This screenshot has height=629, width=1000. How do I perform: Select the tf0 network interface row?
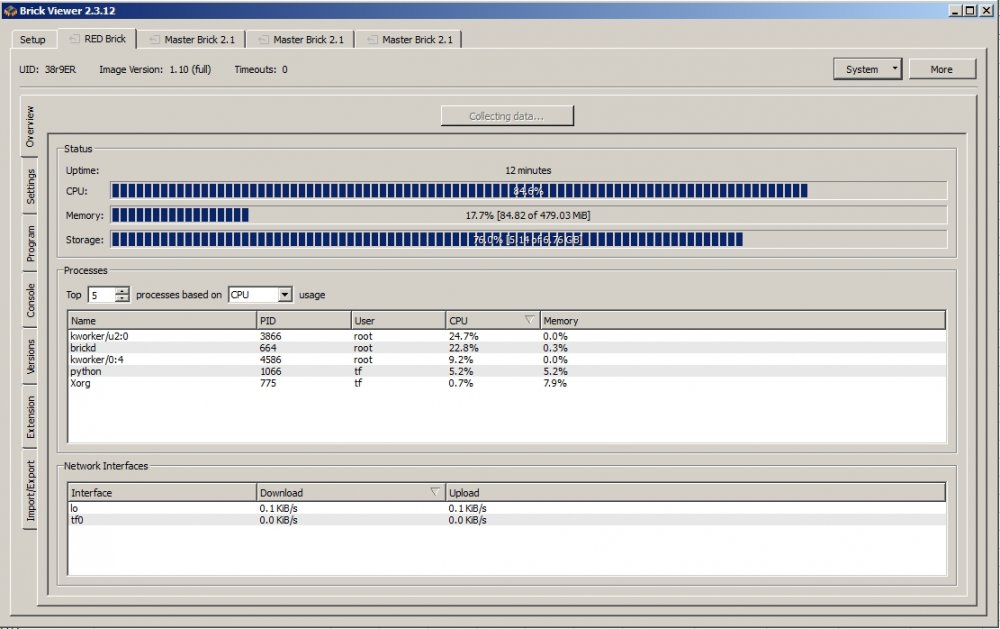click(x=300, y=518)
